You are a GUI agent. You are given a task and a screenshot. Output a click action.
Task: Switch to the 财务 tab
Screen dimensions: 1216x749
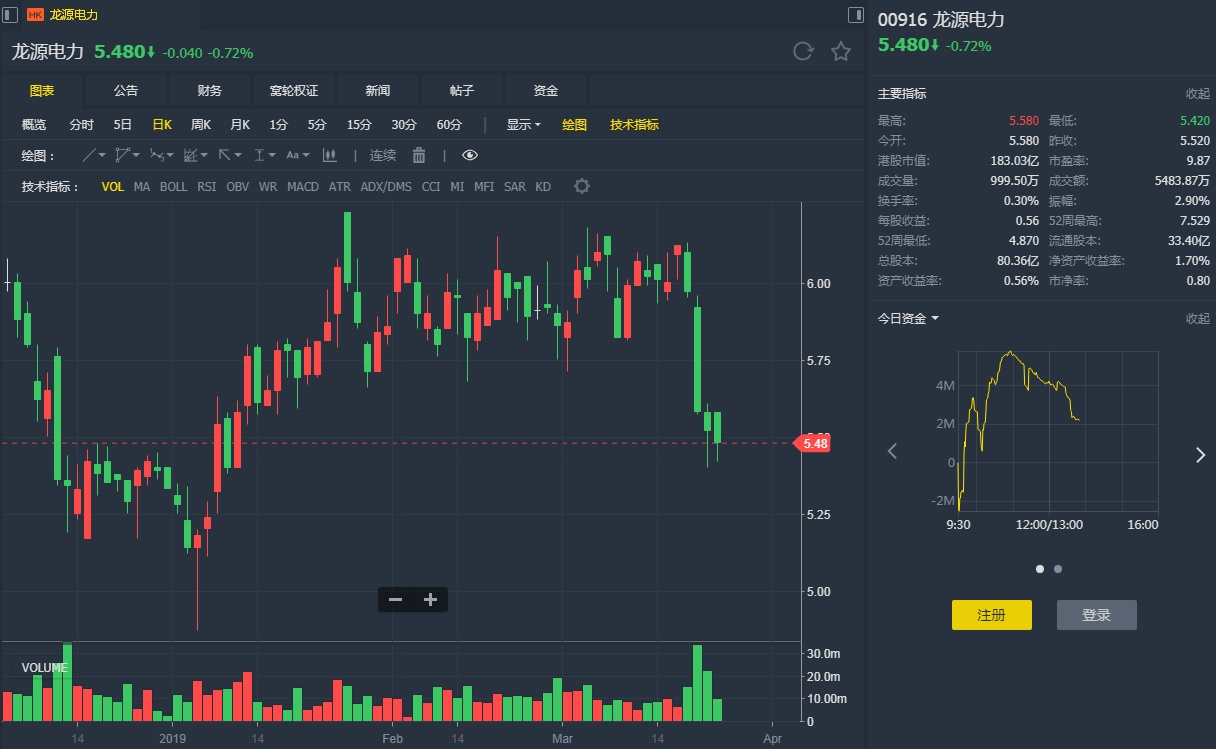pyautogui.click(x=210, y=91)
